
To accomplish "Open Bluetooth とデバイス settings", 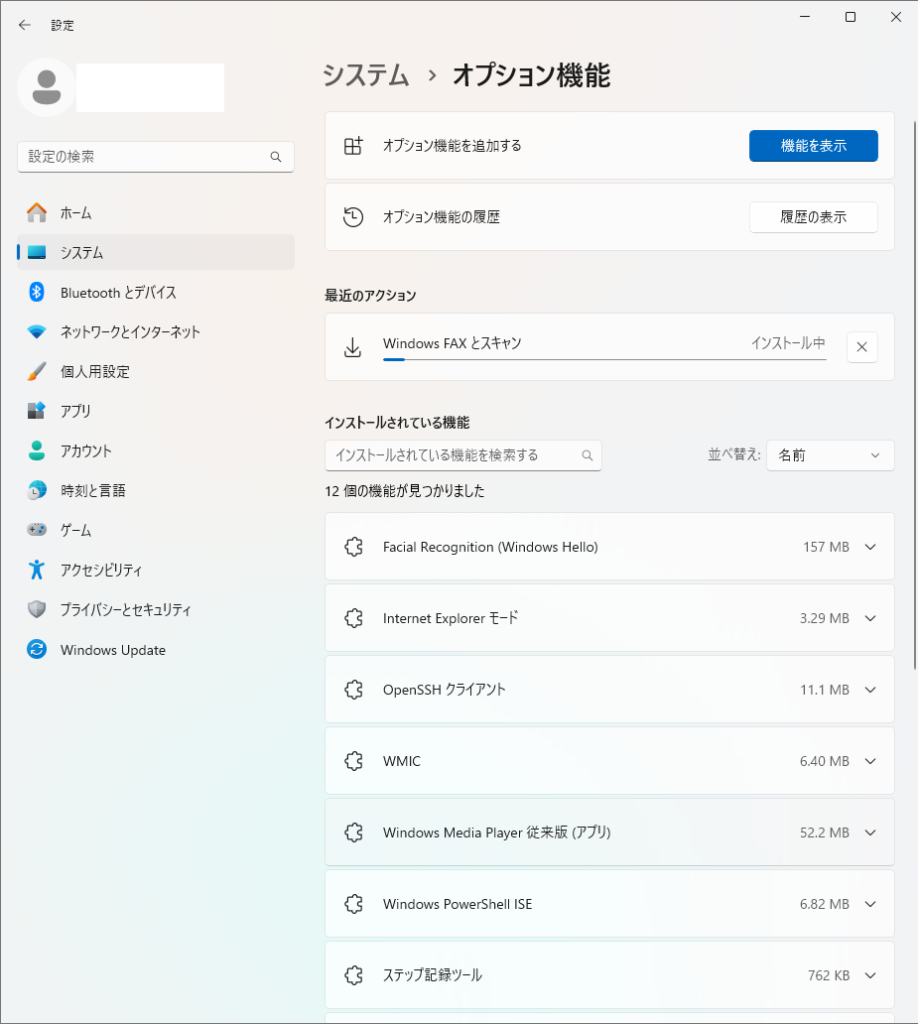I will click(x=155, y=292).
